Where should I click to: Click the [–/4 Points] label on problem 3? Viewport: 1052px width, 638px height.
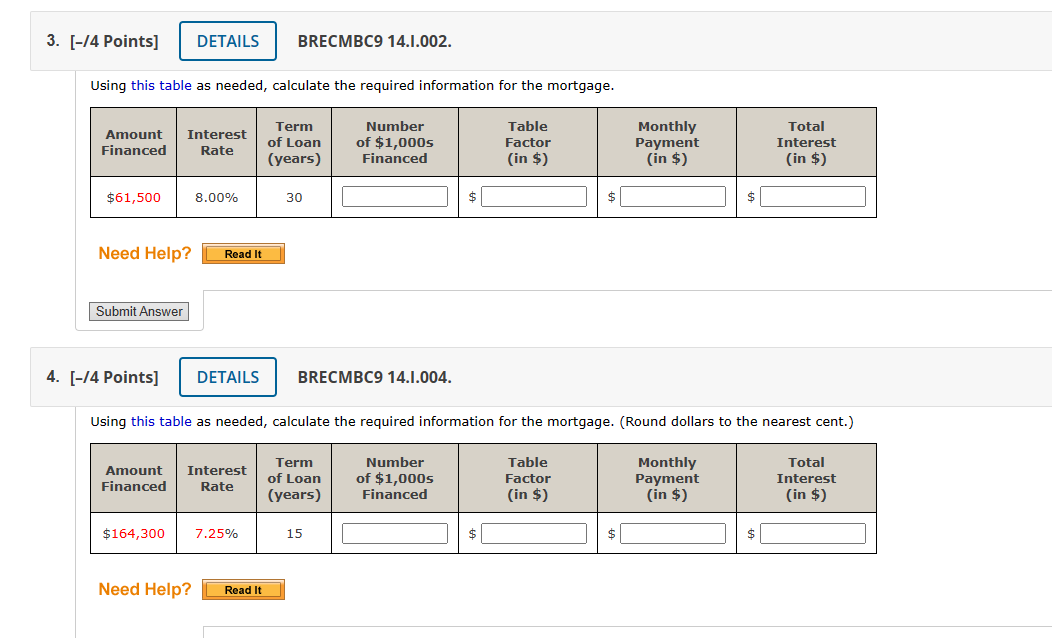coord(116,41)
